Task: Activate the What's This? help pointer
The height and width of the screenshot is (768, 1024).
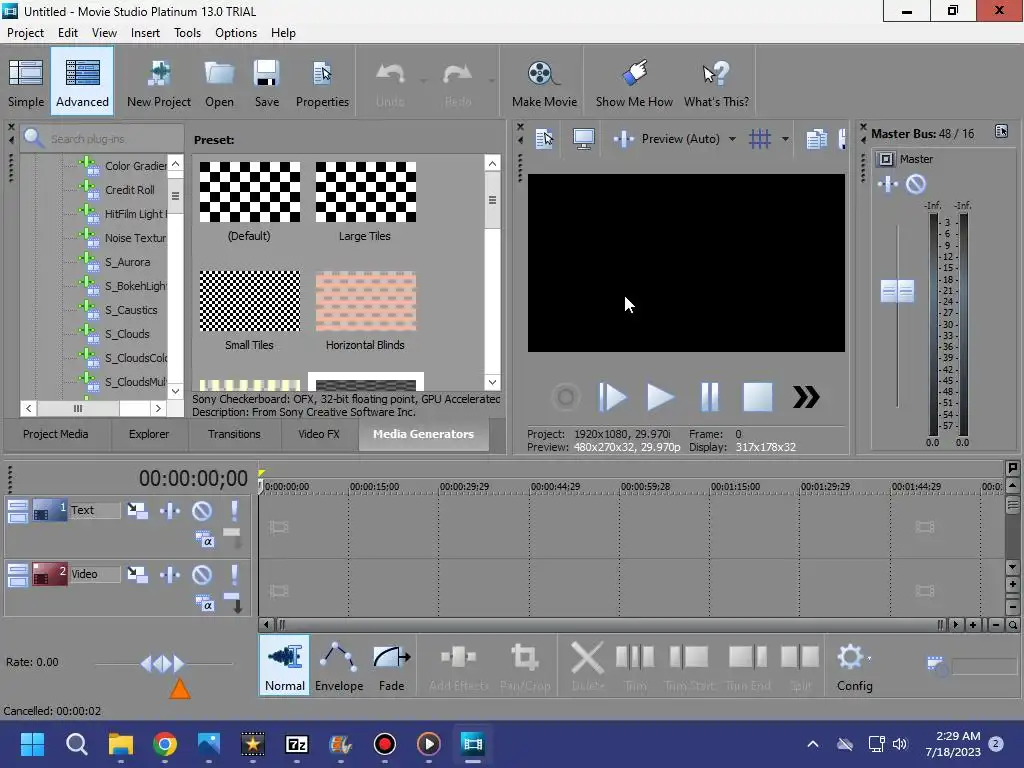Action: coord(716,82)
